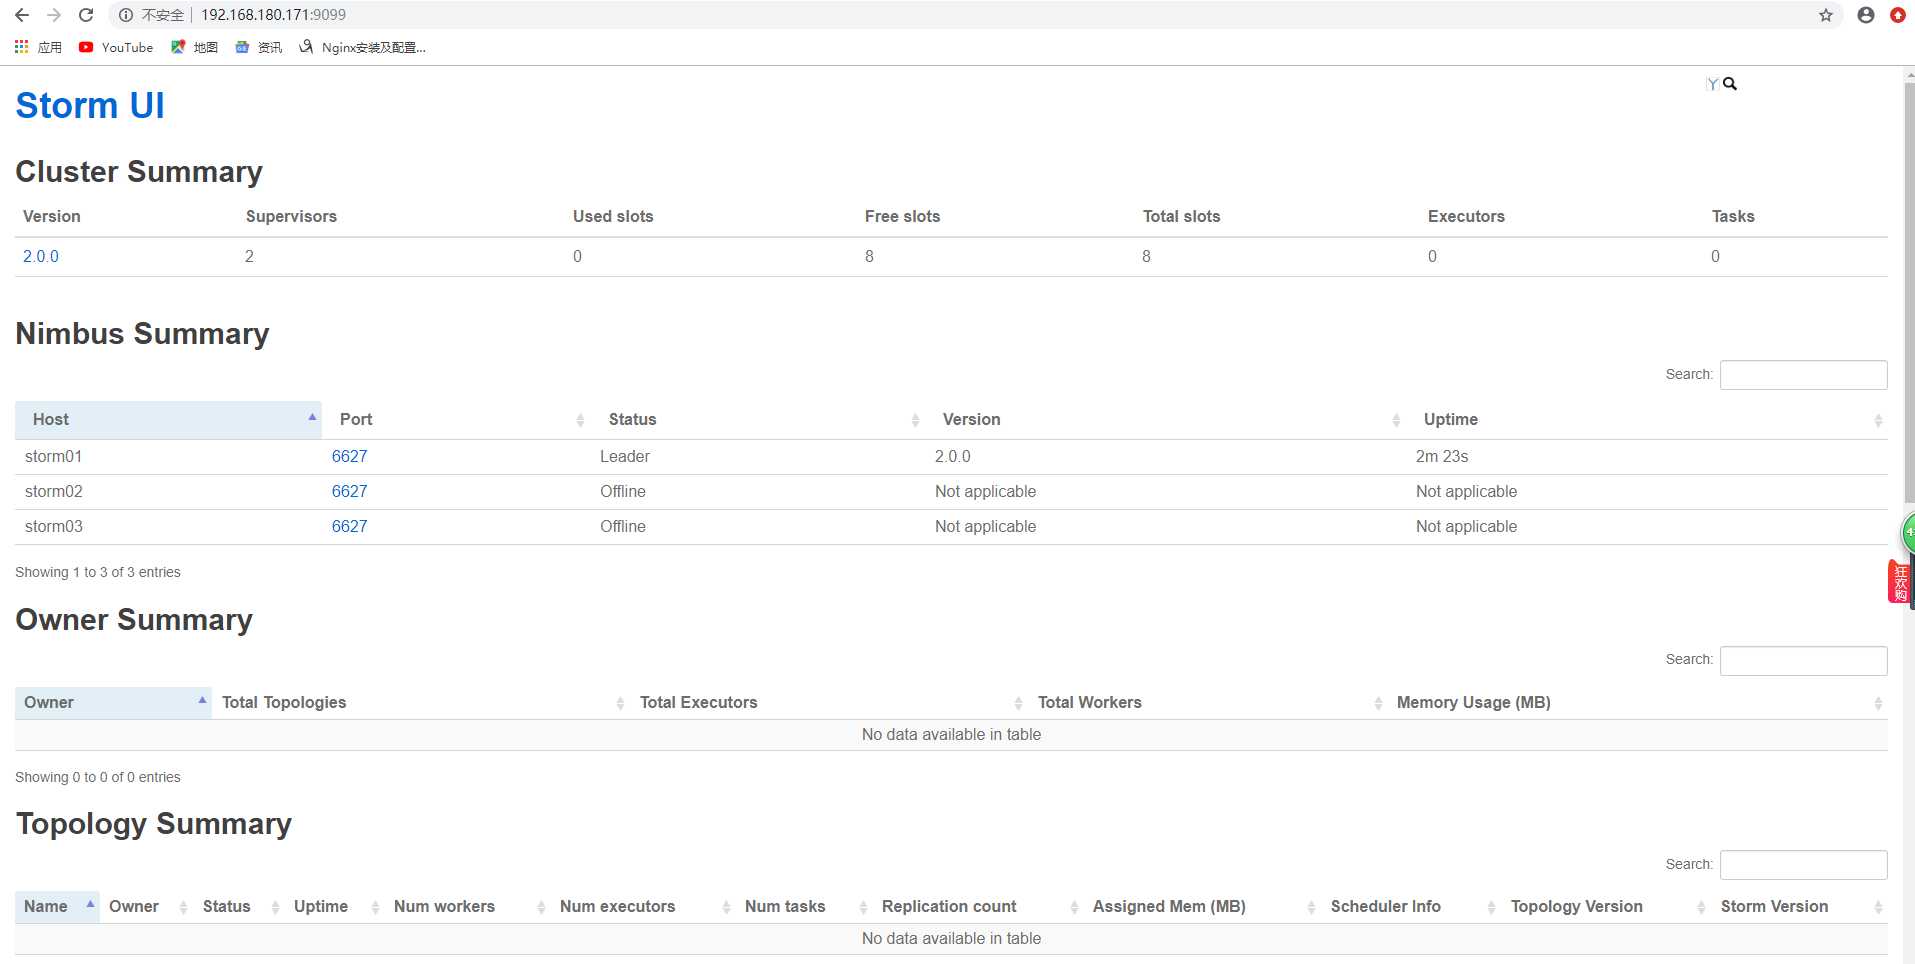The width and height of the screenshot is (1915, 964).
Task: Bookmark this page with the star icon
Action: (1826, 15)
